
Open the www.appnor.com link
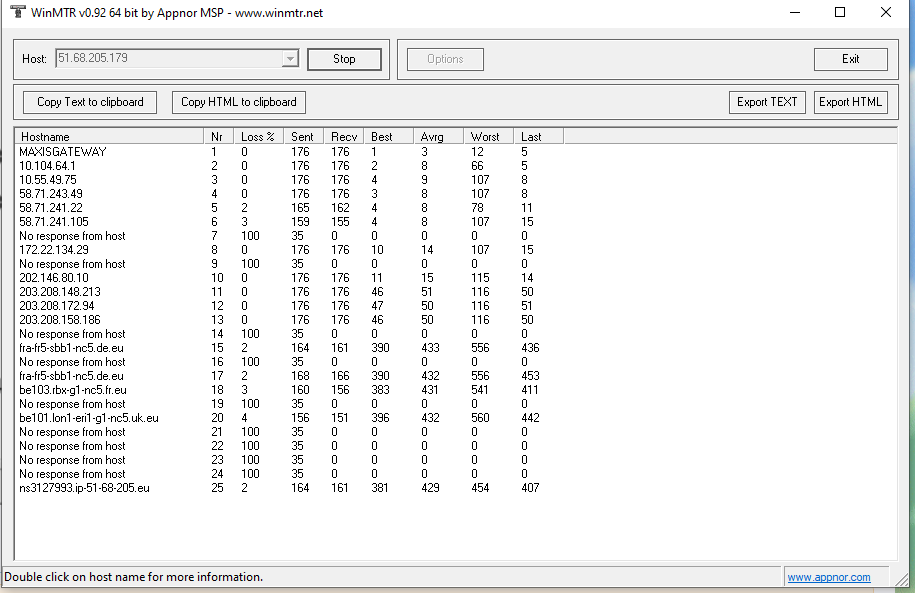point(828,577)
